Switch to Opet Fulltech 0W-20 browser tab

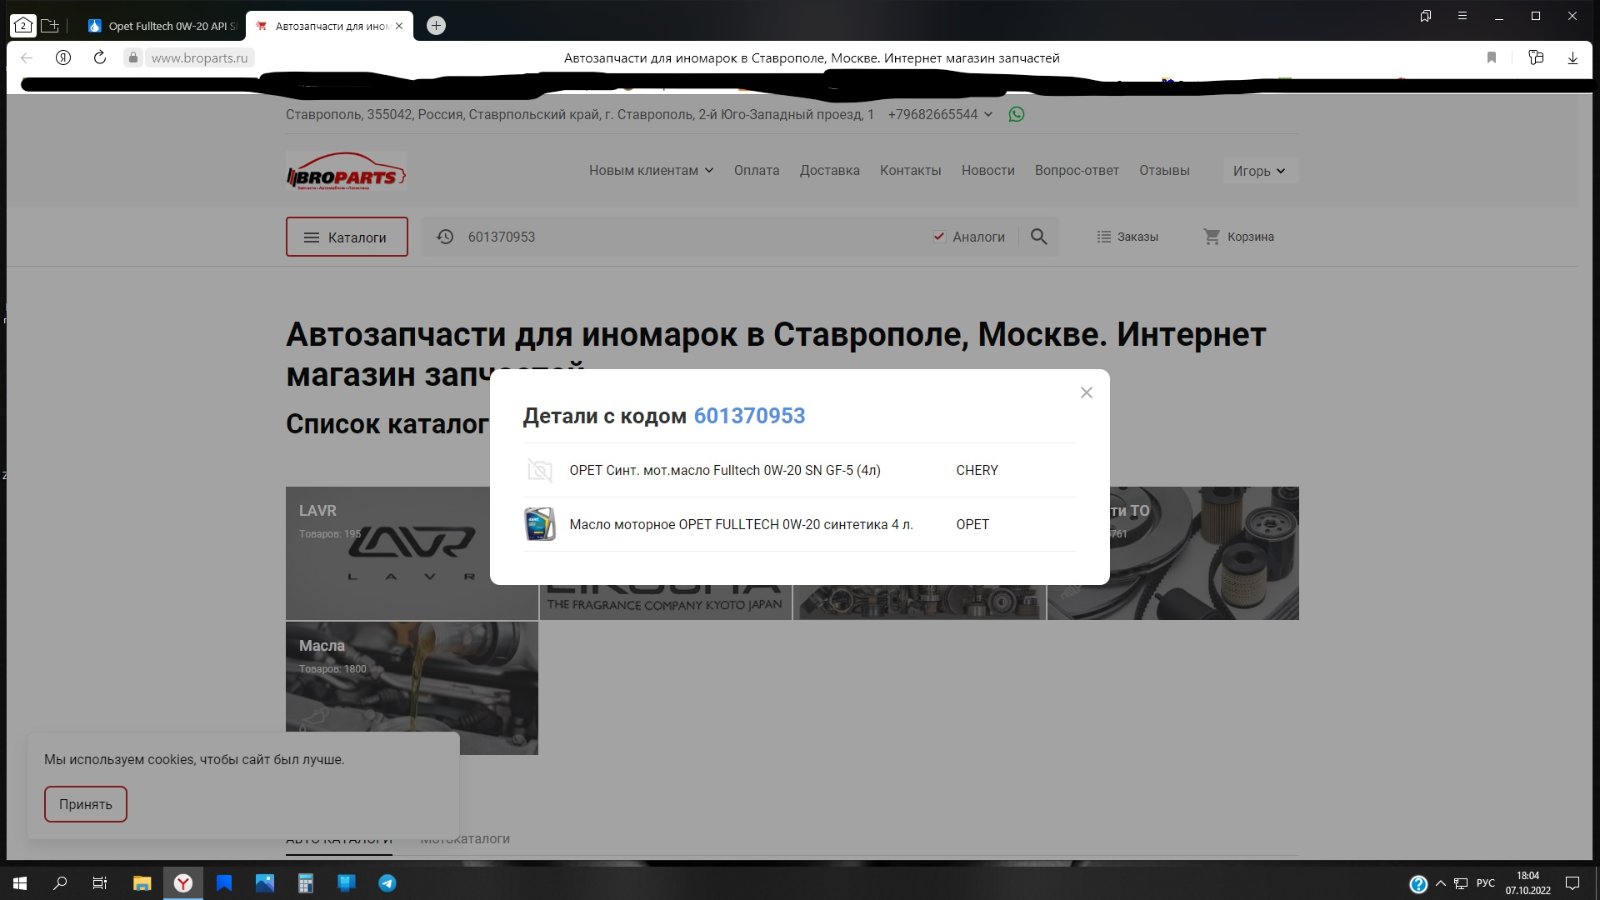tap(163, 26)
